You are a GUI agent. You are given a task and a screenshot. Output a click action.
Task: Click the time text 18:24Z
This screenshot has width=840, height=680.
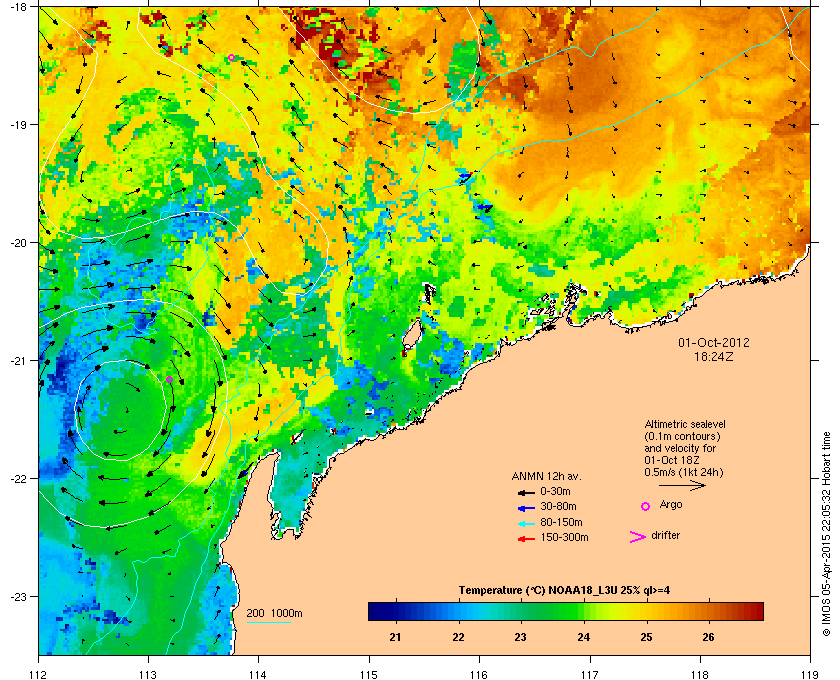714,356
